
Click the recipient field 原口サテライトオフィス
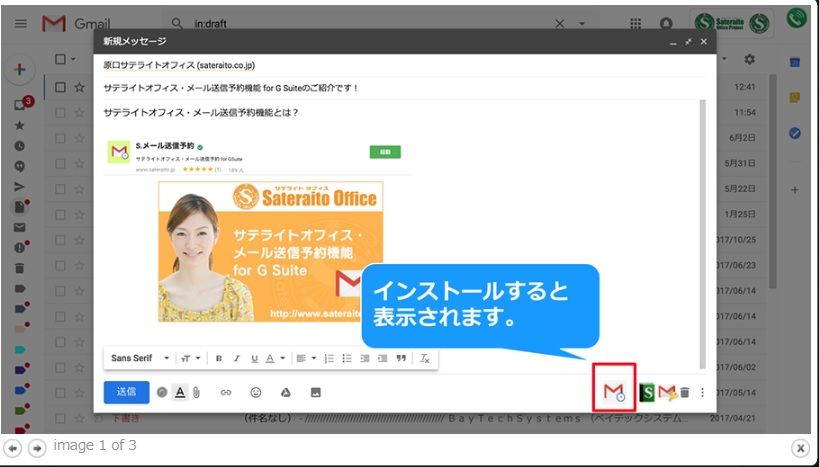[x=179, y=65]
